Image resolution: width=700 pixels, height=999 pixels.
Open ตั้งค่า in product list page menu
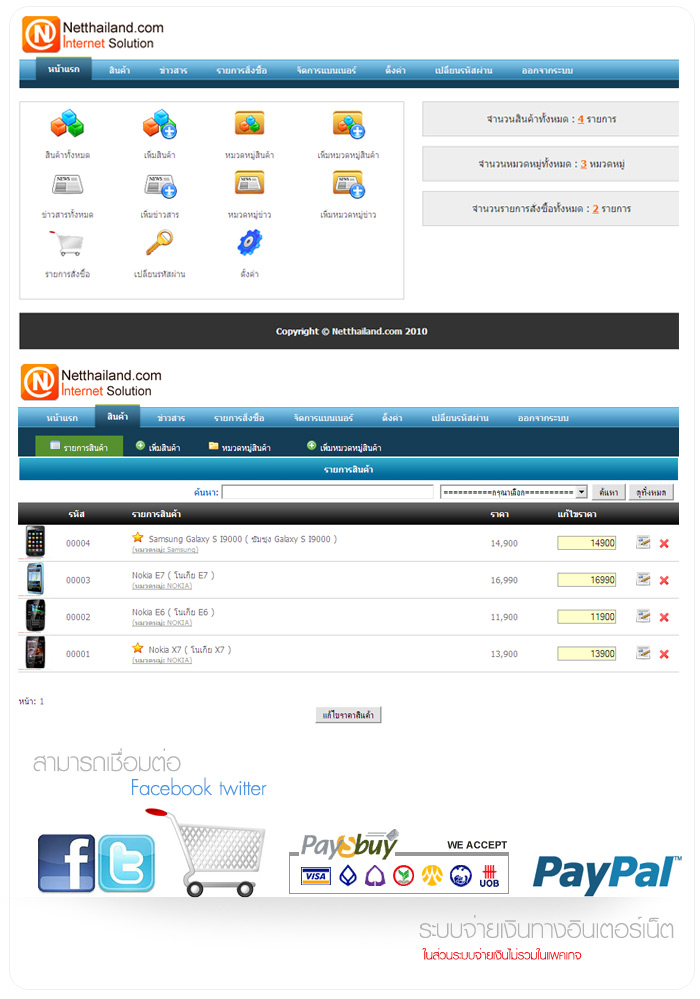click(x=392, y=418)
